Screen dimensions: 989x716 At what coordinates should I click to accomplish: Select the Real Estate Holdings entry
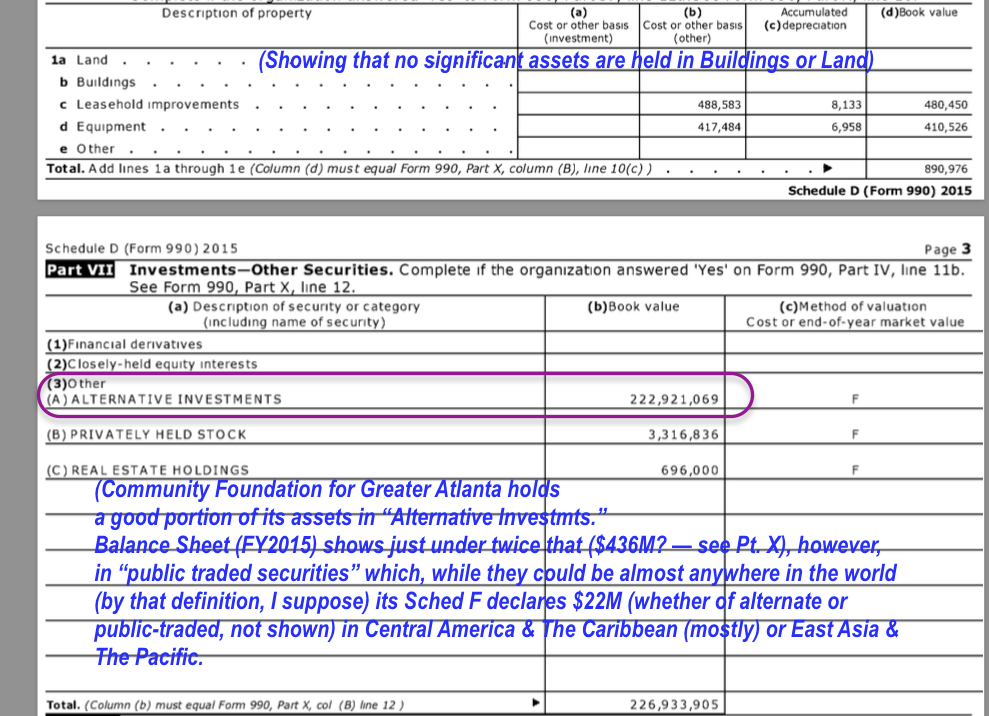click(148, 470)
